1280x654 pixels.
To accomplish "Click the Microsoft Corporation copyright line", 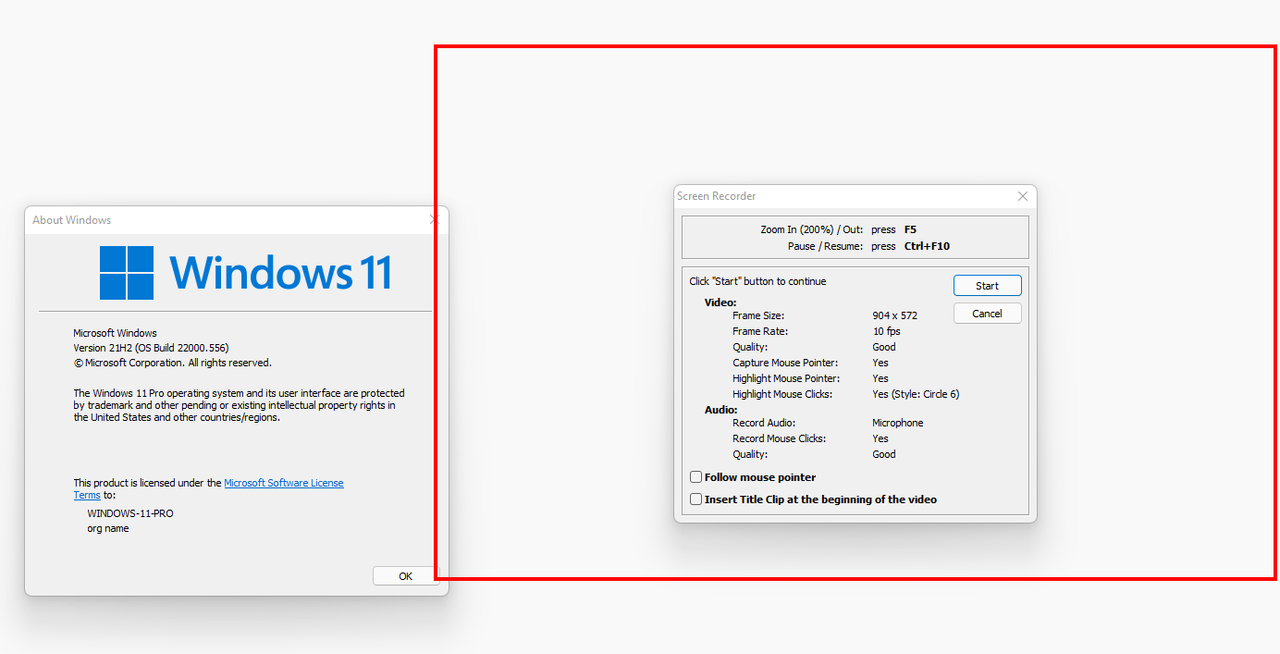I will tap(172, 363).
